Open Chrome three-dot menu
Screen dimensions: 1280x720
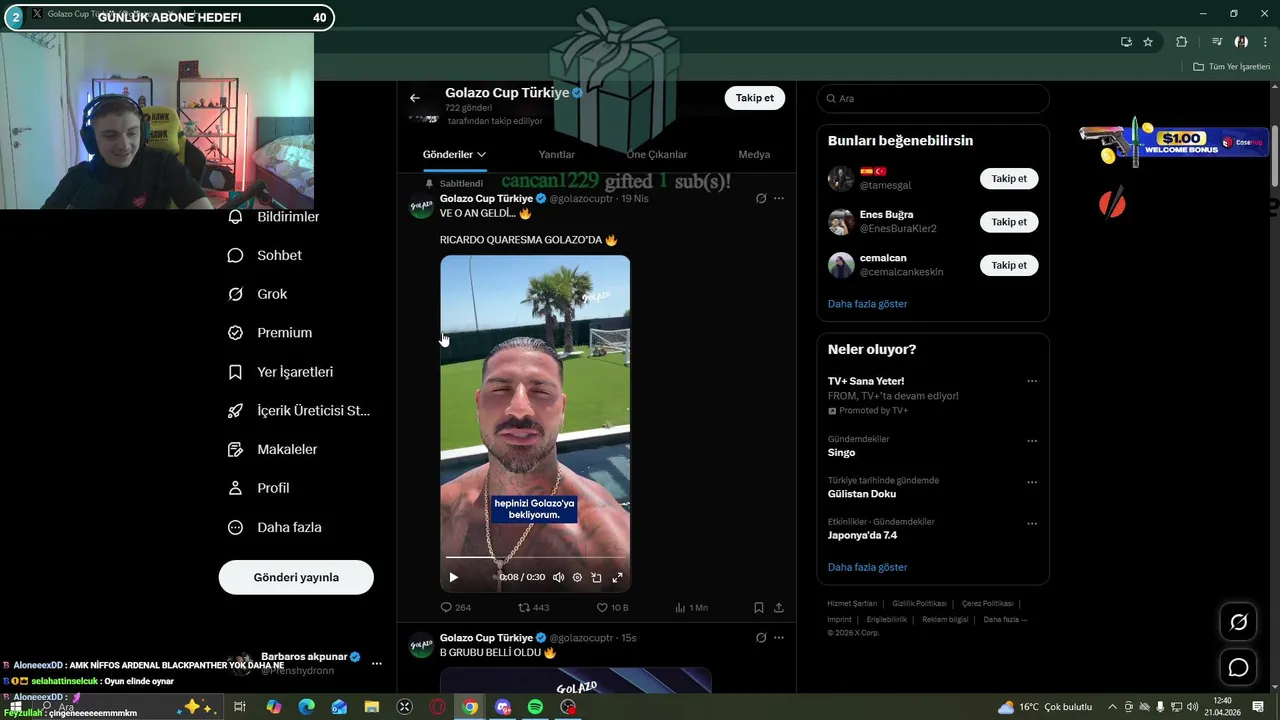pyautogui.click(x=1265, y=42)
